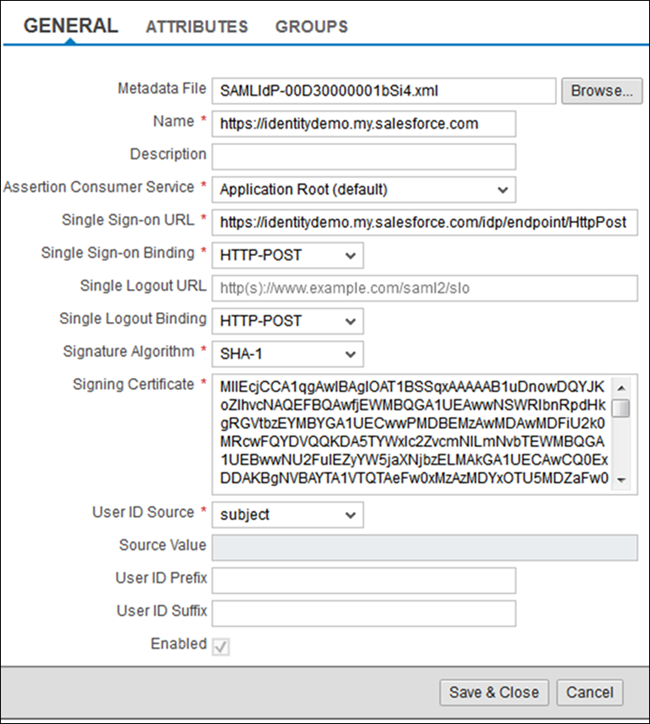This screenshot has width=650, height=724.
Task: Click the Metadata File input field
Action: (384, 91)
